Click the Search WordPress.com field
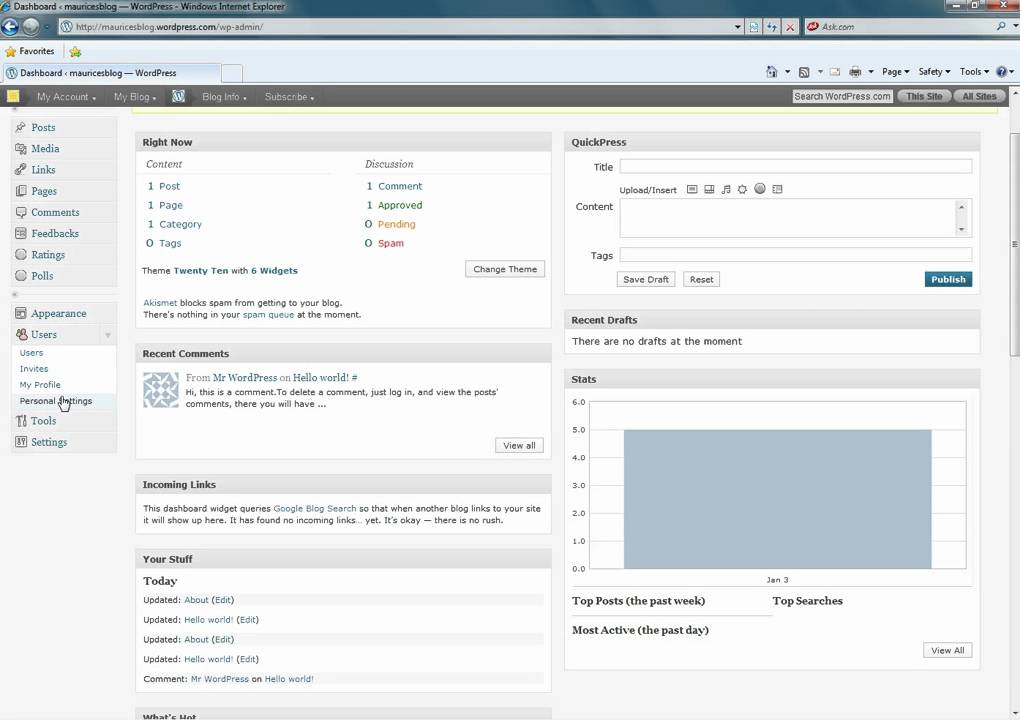 pyautogui.click(x=842, y=96)
